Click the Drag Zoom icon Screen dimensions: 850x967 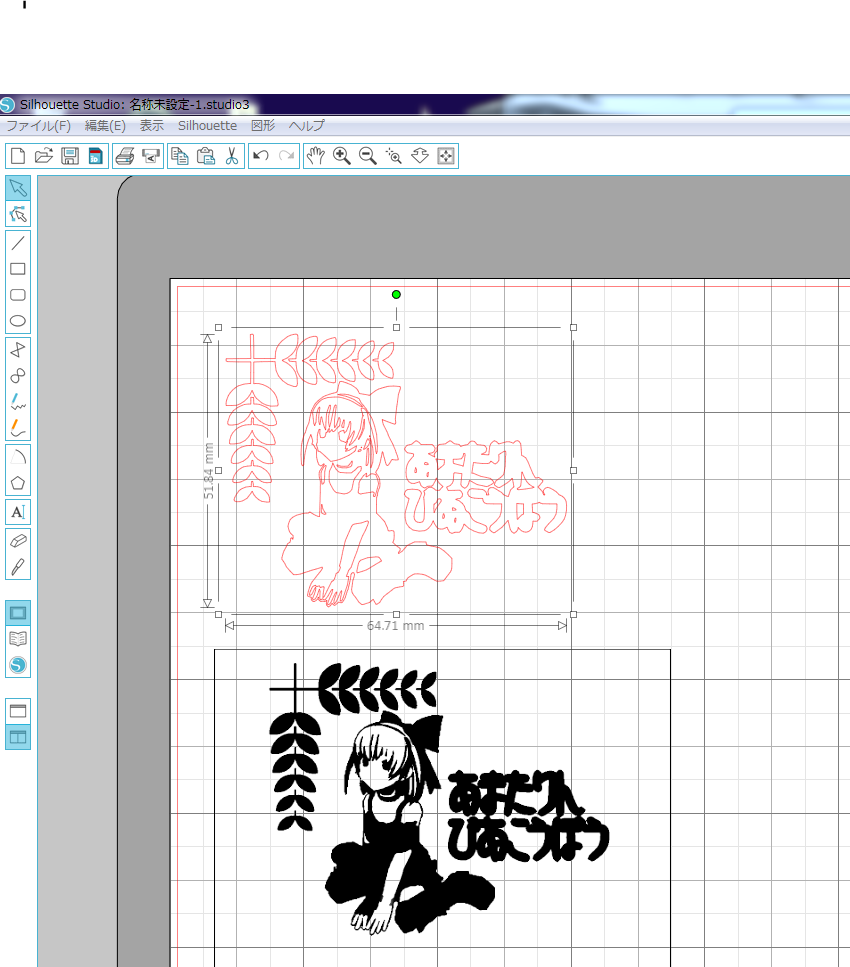click(419, 156)
